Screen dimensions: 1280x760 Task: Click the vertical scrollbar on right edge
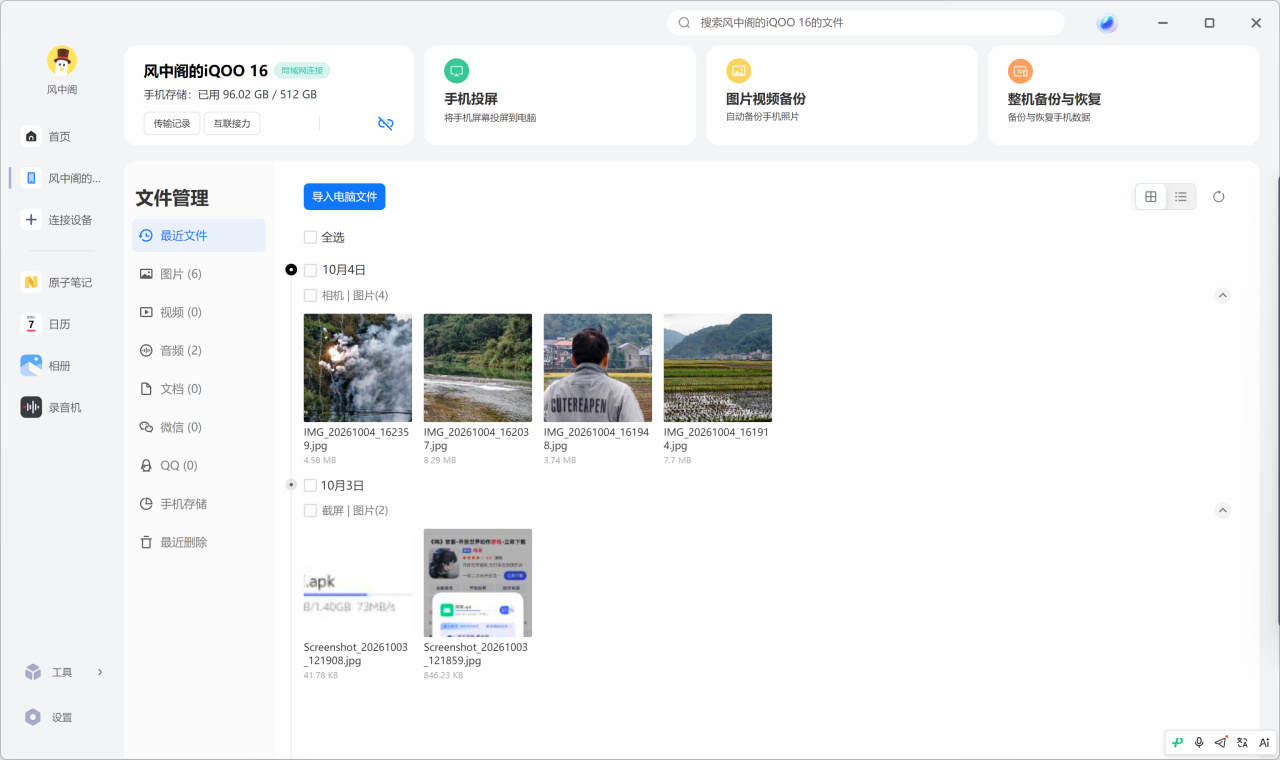pos(1276,400)
